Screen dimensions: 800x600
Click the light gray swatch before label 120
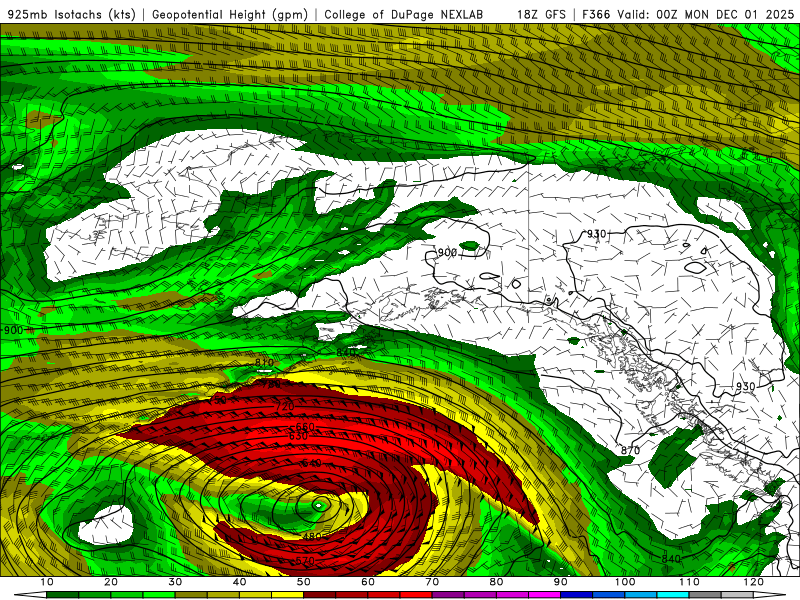click(x=738, y=595)
